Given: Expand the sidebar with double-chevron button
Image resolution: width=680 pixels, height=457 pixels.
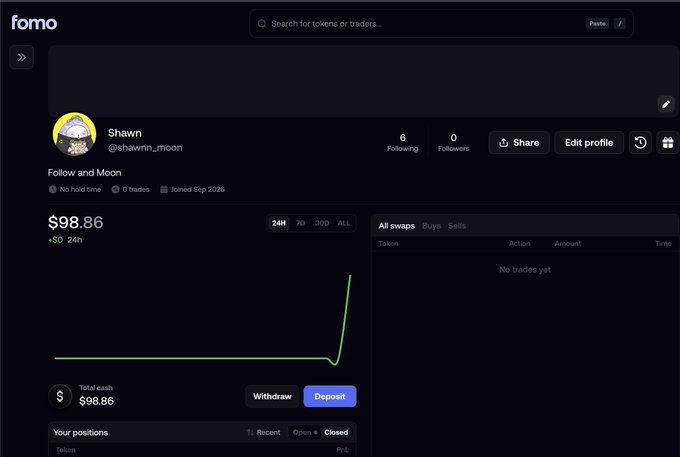Looking at the screenshot, I should 22,57.
